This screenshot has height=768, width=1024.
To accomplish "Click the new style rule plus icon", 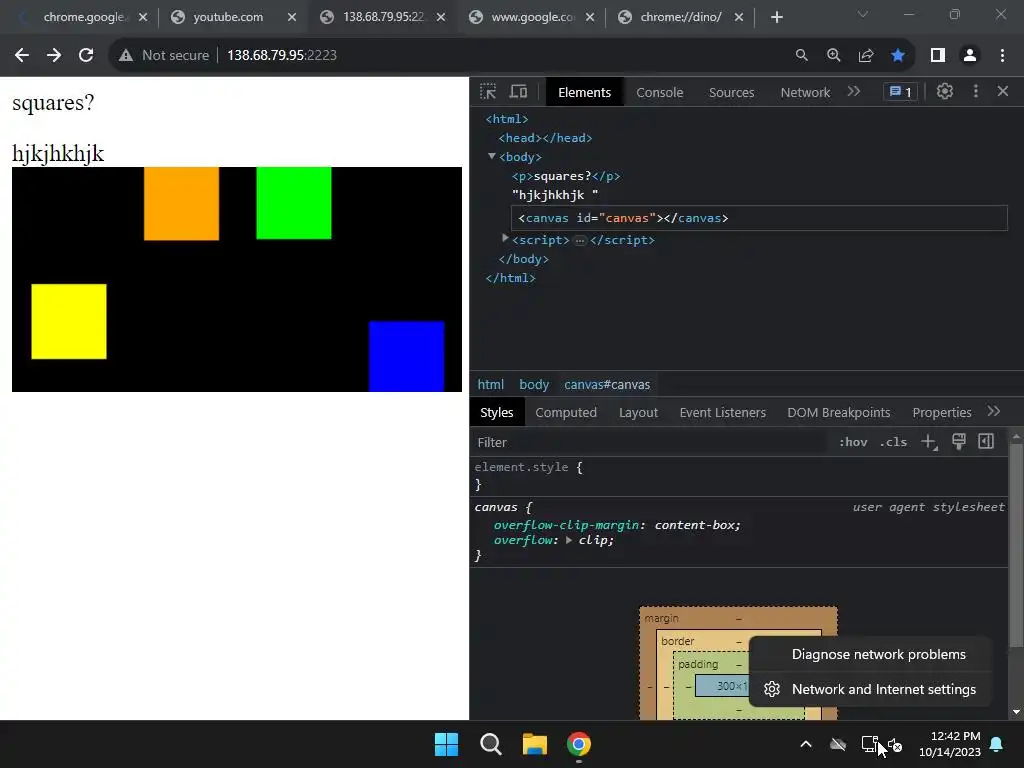I will [x=929, y=442].
